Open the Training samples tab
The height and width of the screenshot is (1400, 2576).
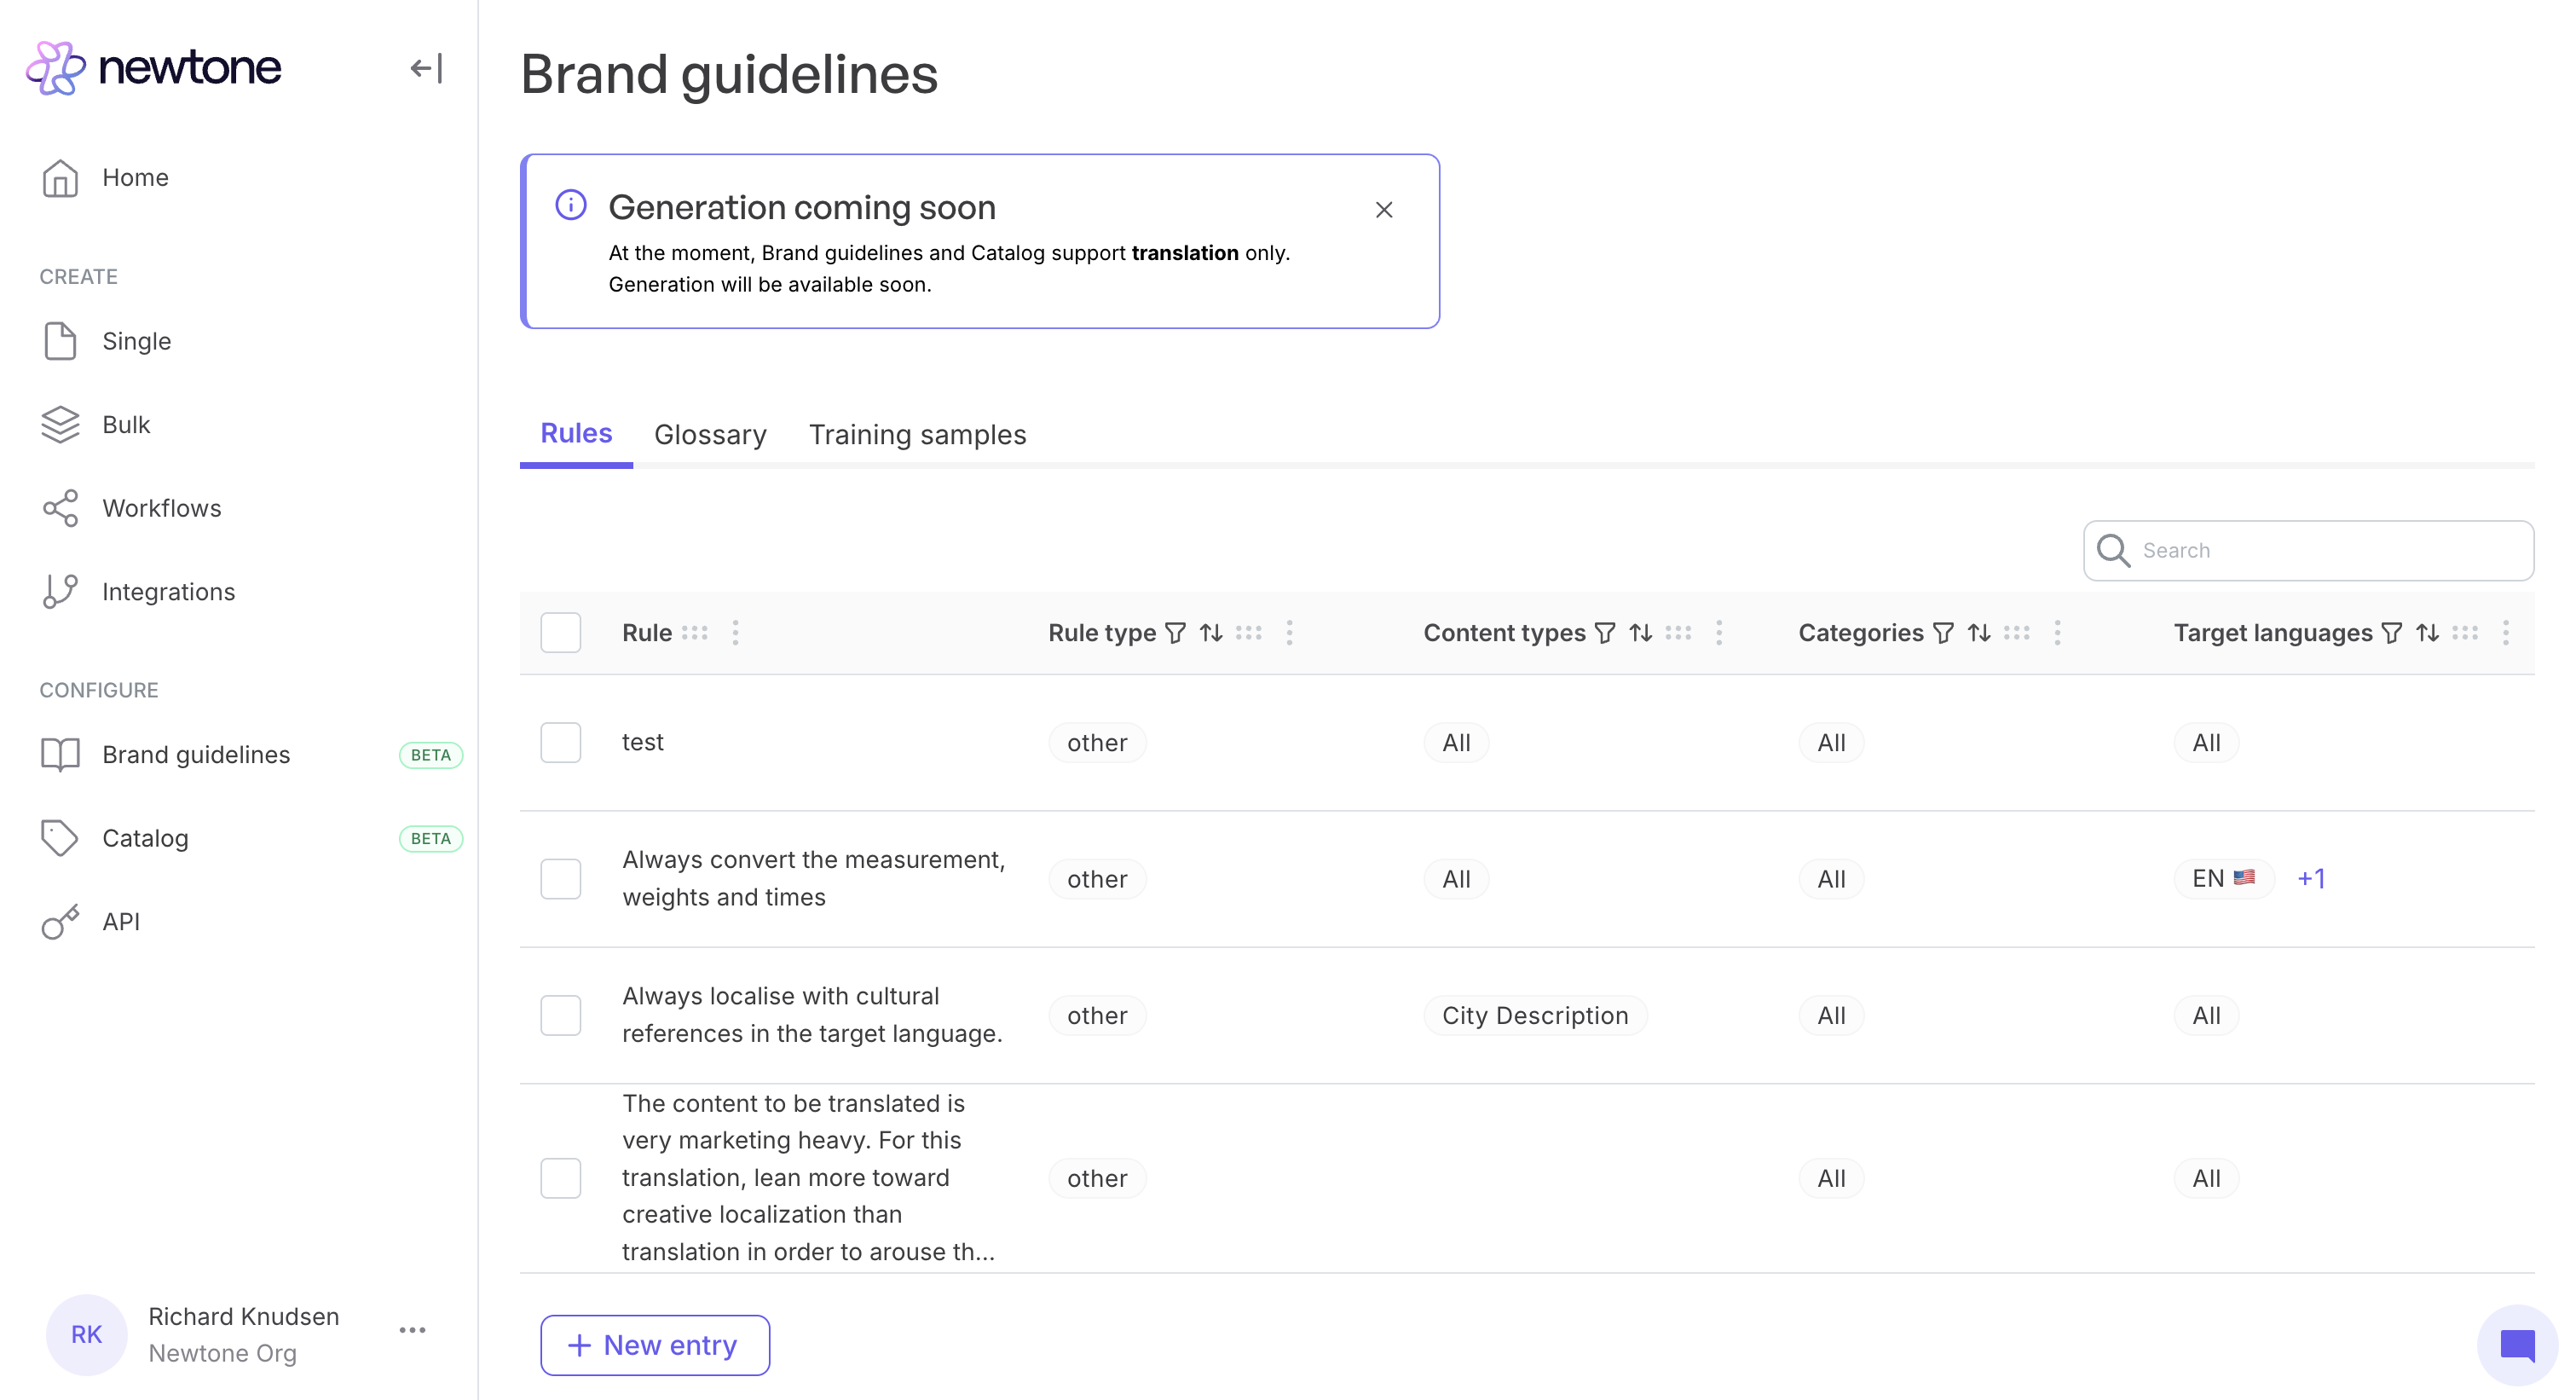pyautogui.click(x=917, y=435)
